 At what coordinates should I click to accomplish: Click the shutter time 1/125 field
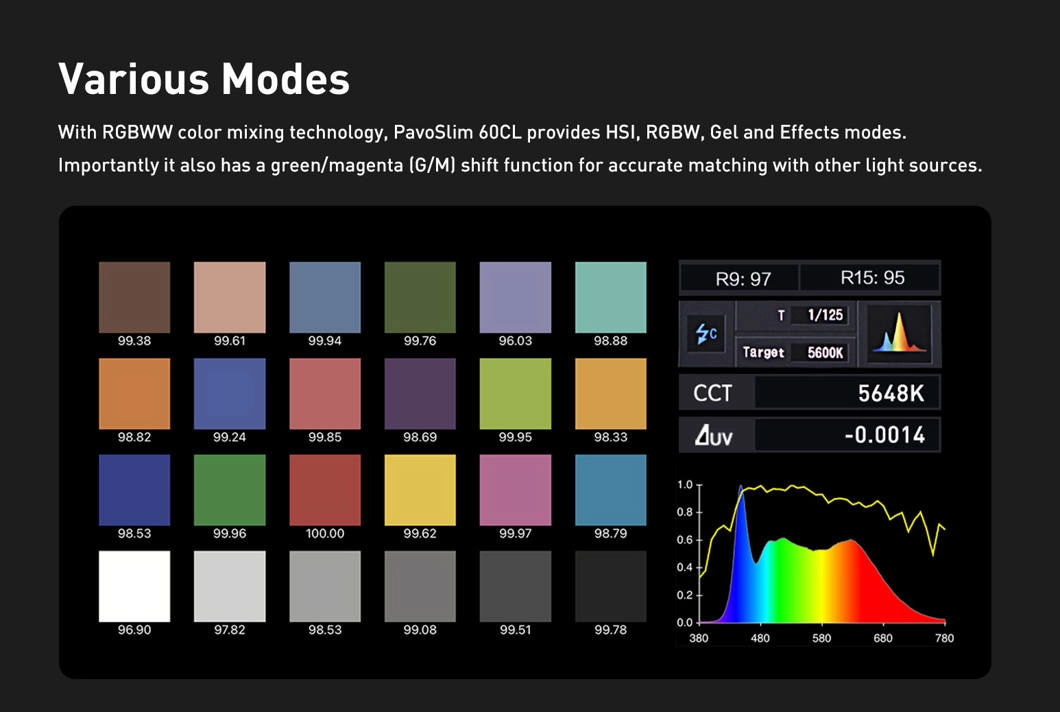pyautogui.click(x=812, y=315)
